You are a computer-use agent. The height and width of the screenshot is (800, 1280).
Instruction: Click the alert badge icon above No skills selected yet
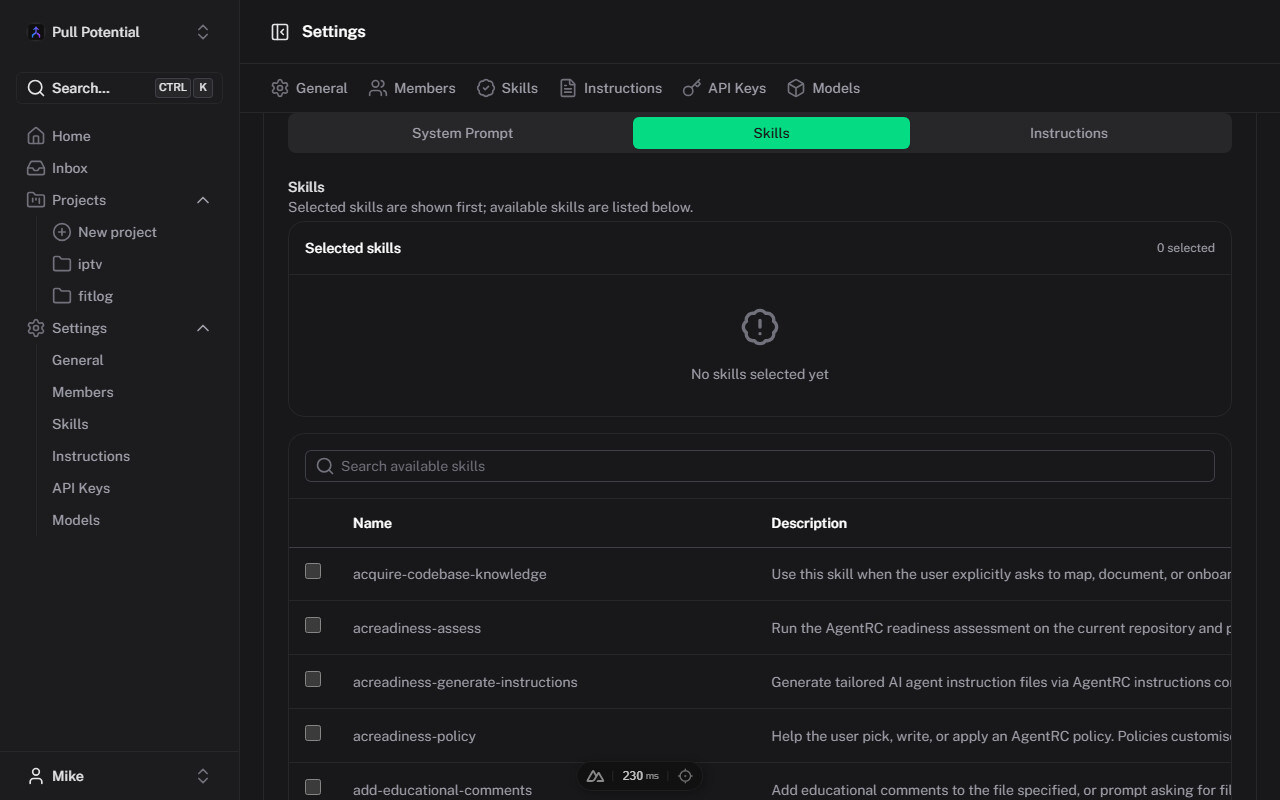pos(760,327)
